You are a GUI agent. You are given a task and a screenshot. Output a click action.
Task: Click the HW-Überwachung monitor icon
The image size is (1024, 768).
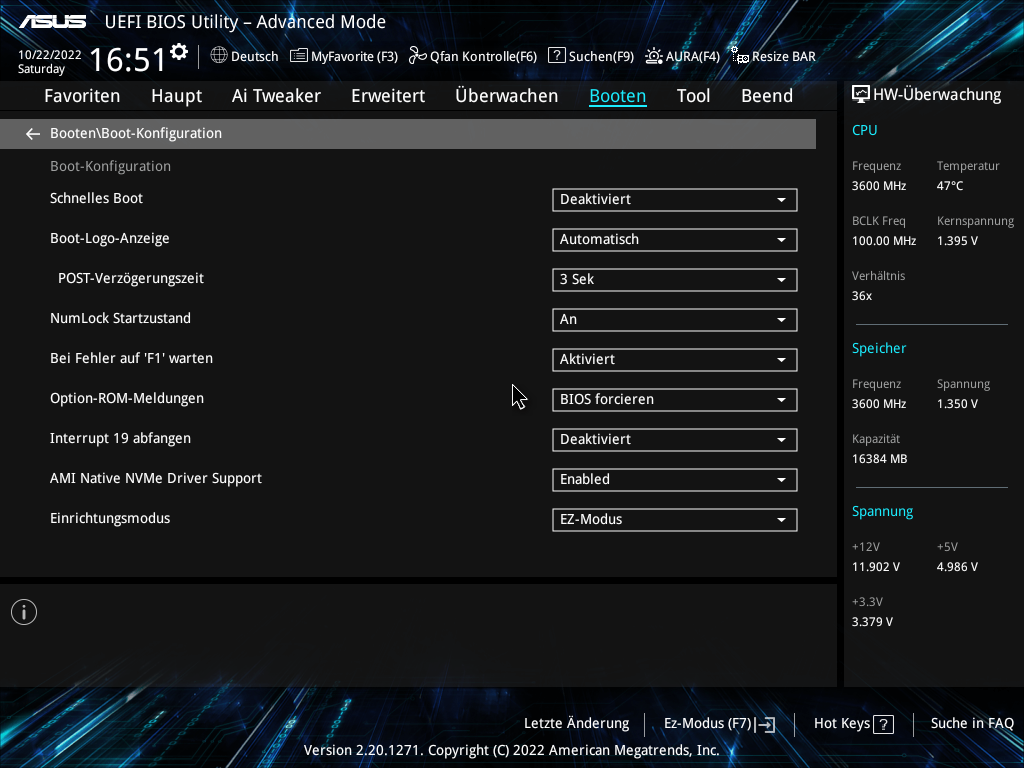(861, 95)
